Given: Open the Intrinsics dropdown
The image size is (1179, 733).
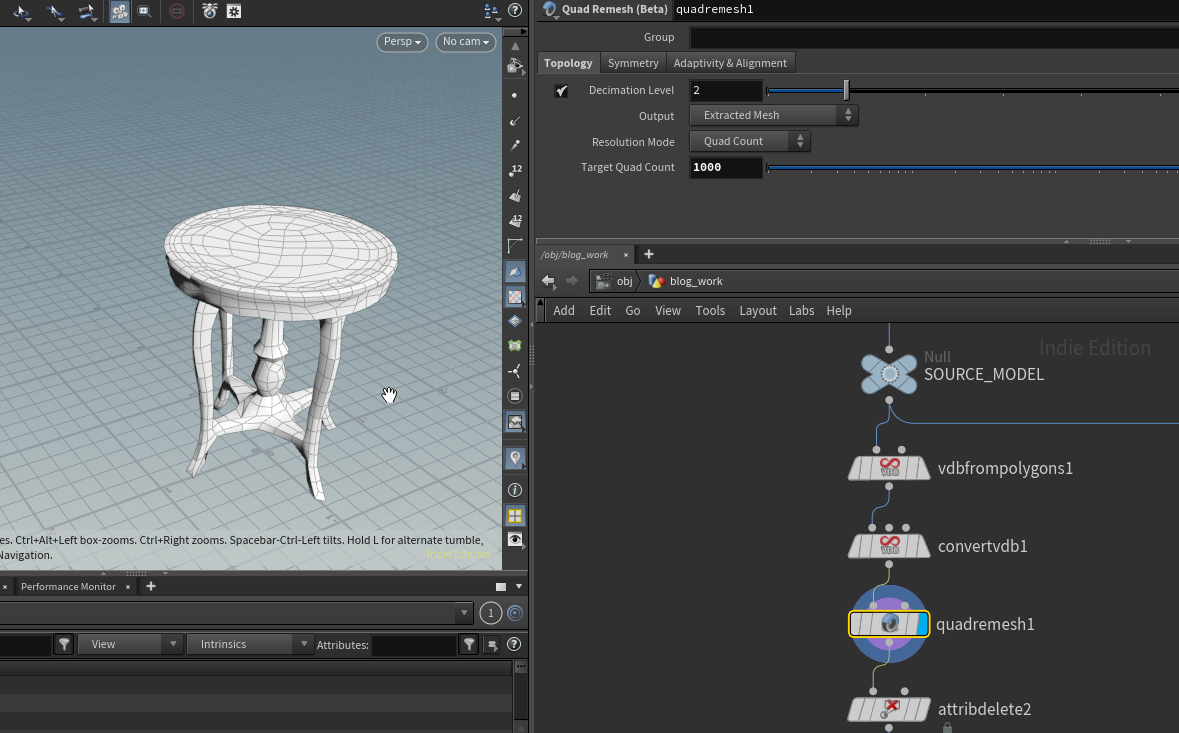Looking at the screenshot, I should (249, 644).
